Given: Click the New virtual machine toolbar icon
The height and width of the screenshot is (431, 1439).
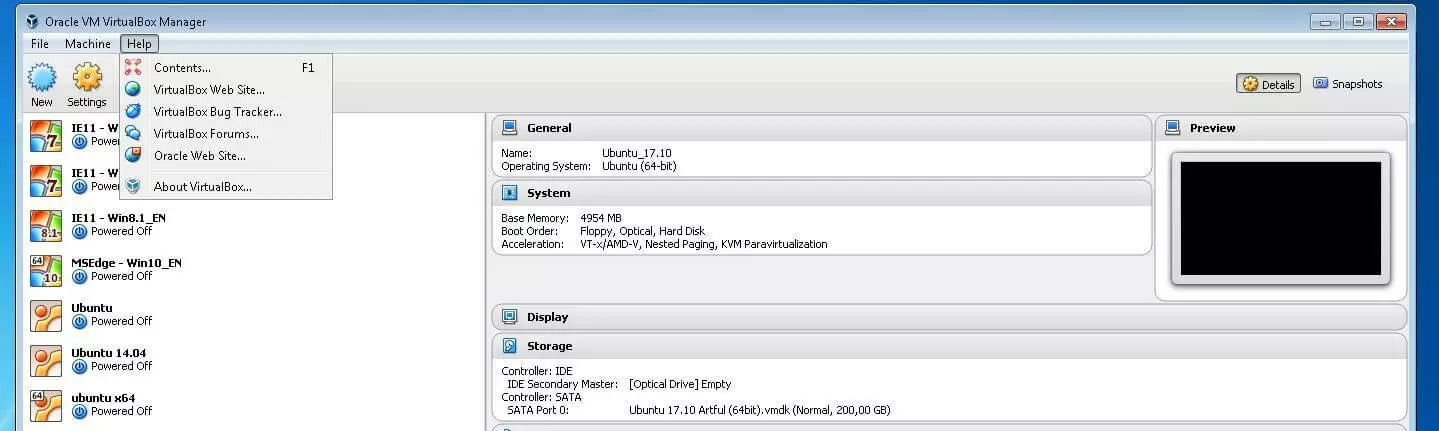Looking at the screenshot, I should [x=42, y=79].
